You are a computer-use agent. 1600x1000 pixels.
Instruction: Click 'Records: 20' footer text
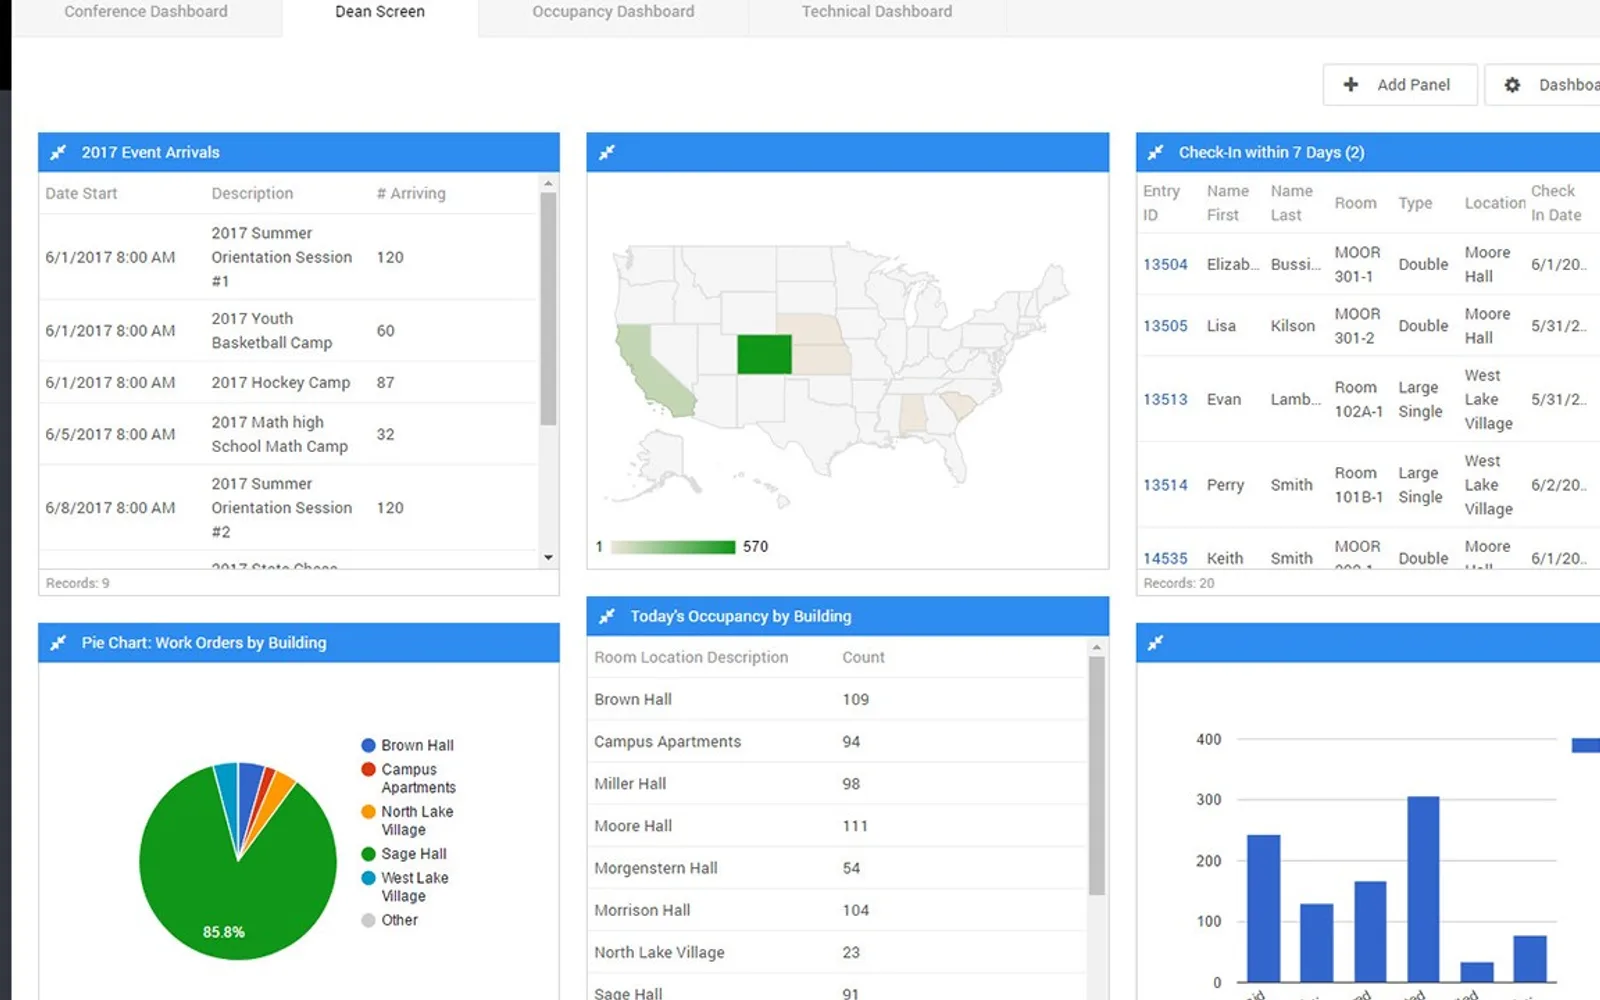[x=1178, y=583]
